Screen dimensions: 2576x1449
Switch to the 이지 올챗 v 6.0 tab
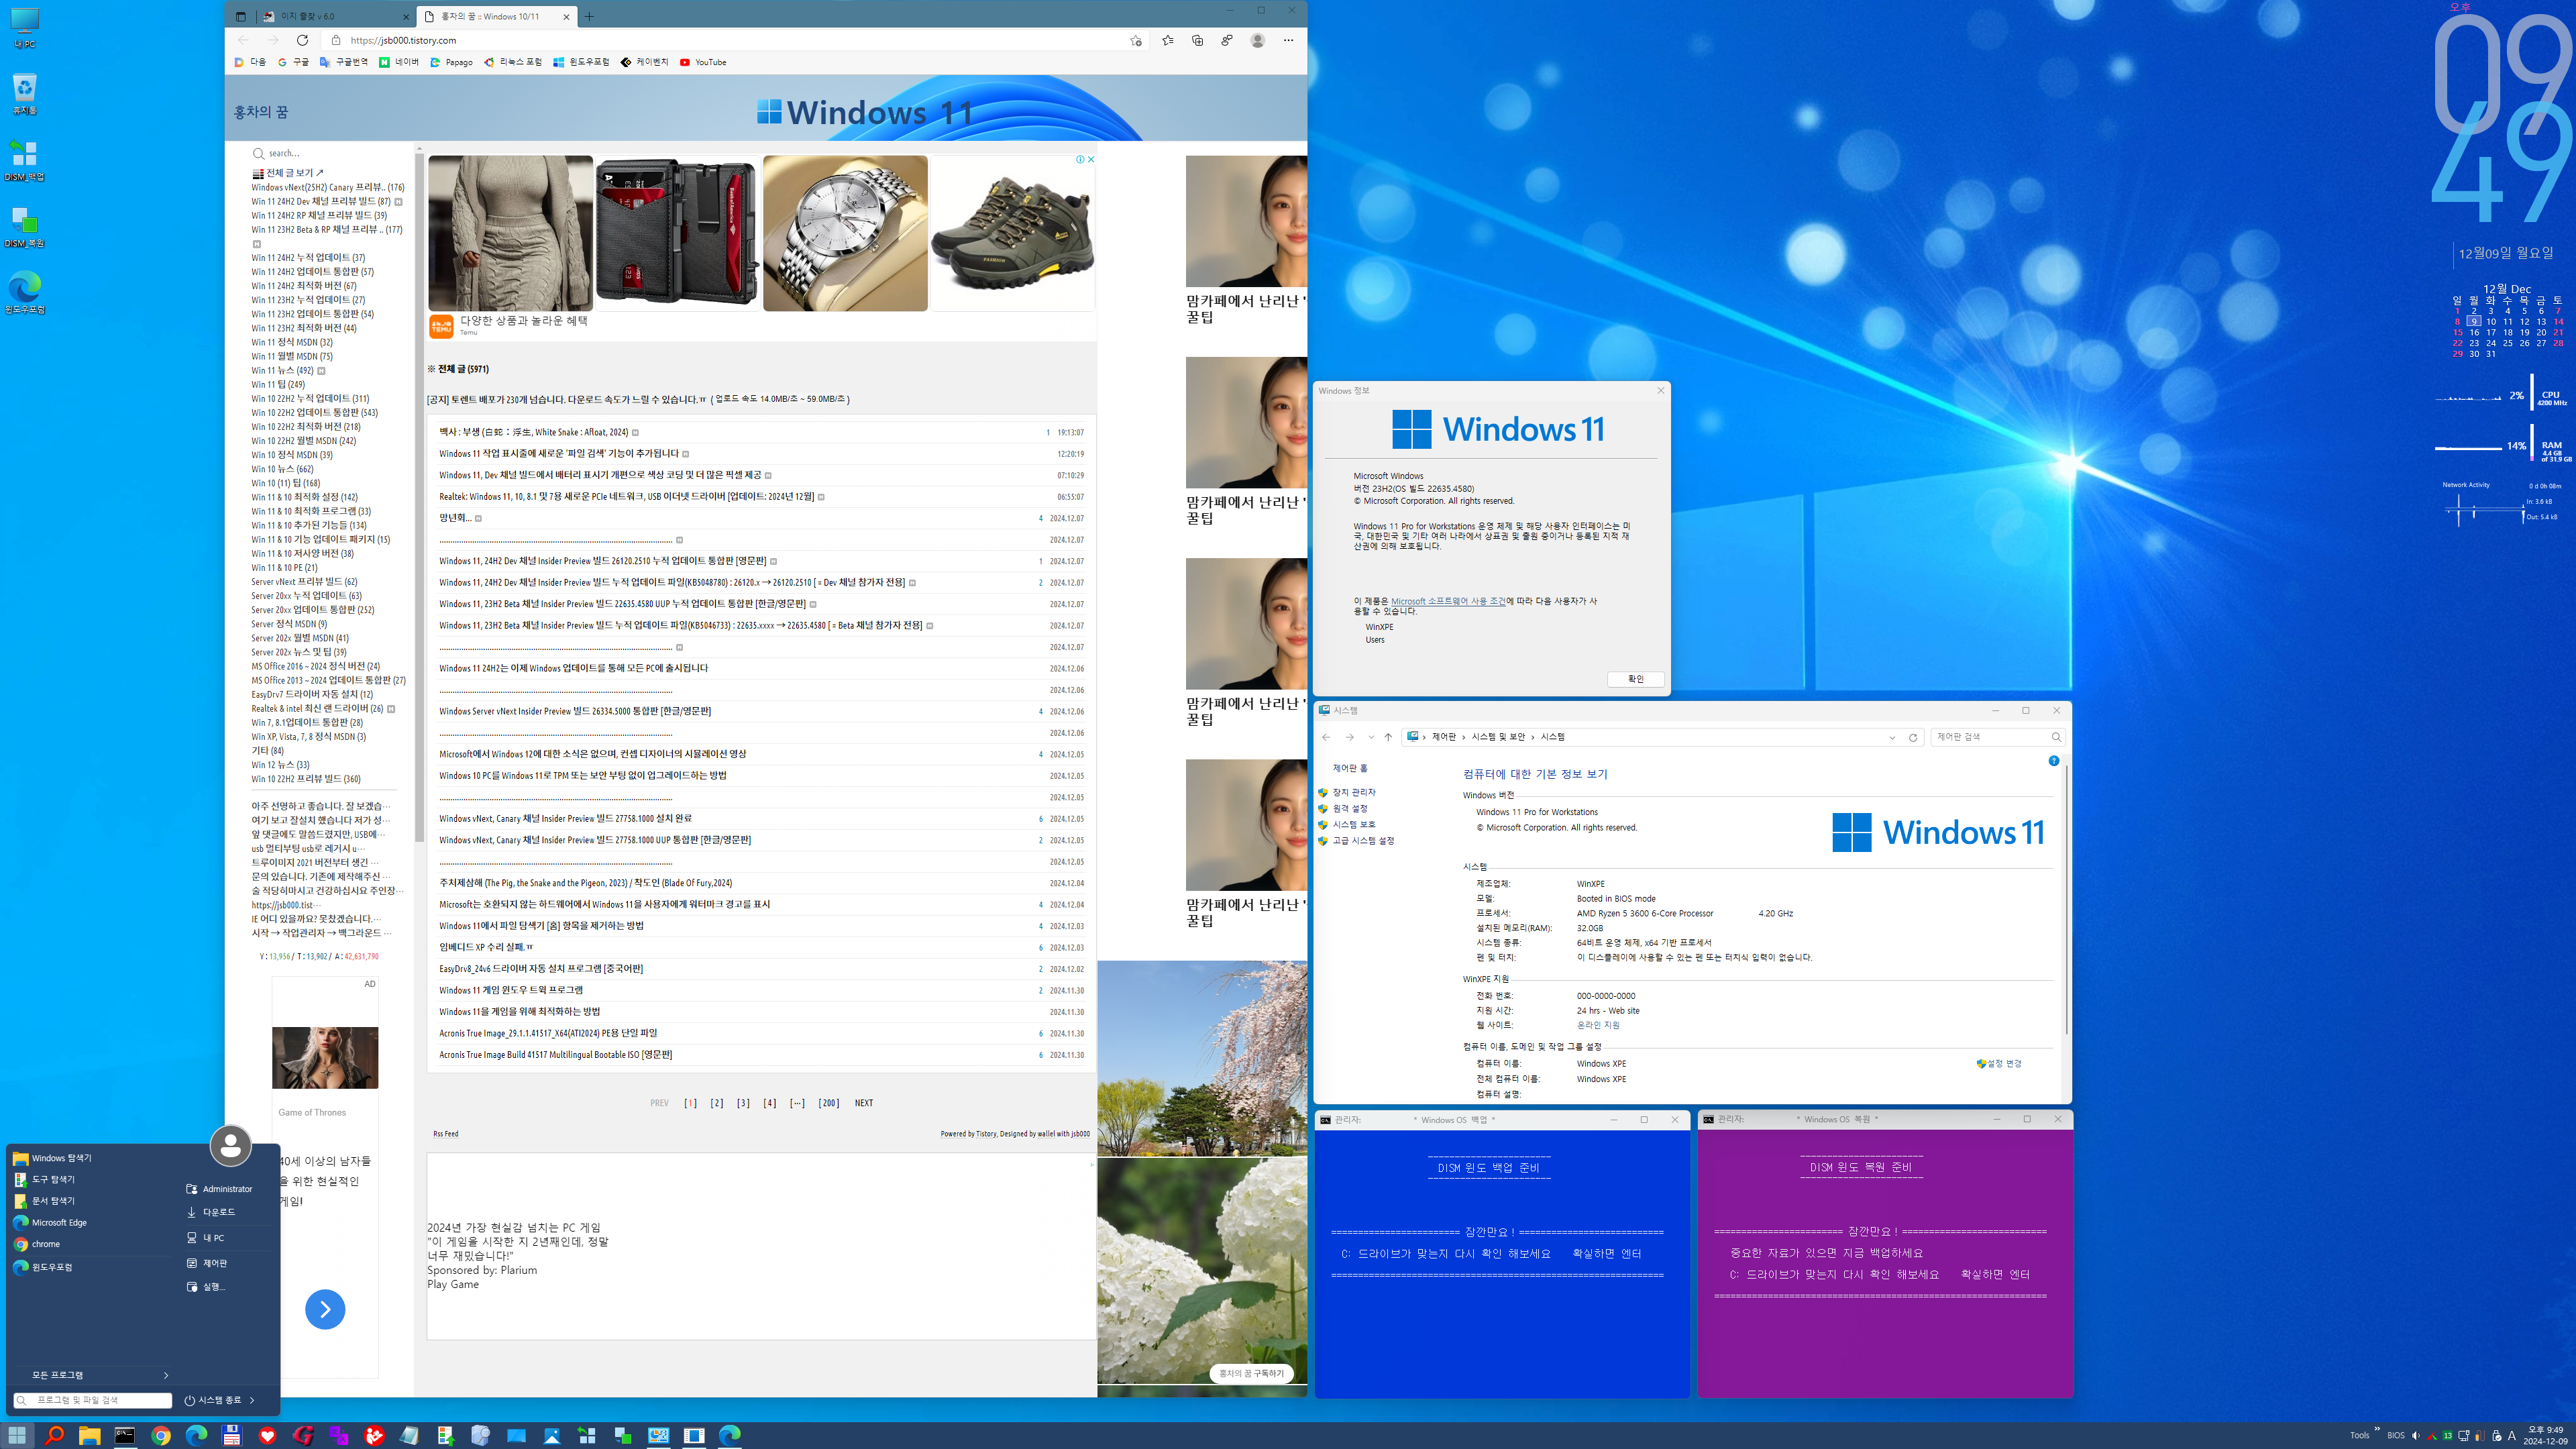(335, 16)
